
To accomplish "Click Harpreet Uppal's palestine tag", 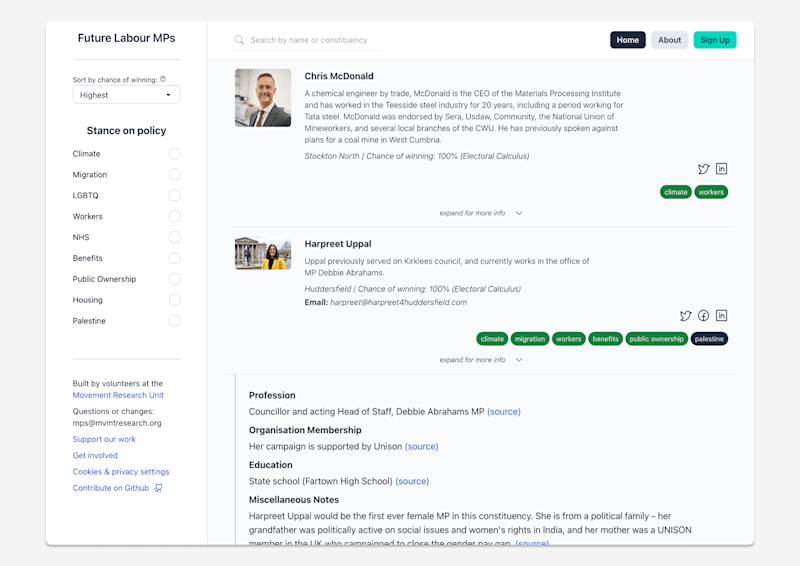I will 709,339.
